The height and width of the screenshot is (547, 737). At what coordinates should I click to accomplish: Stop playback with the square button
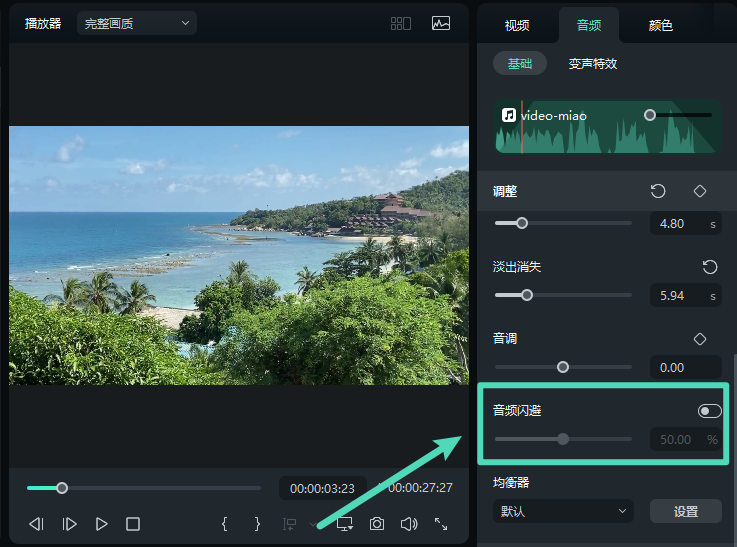pos(133,524)
